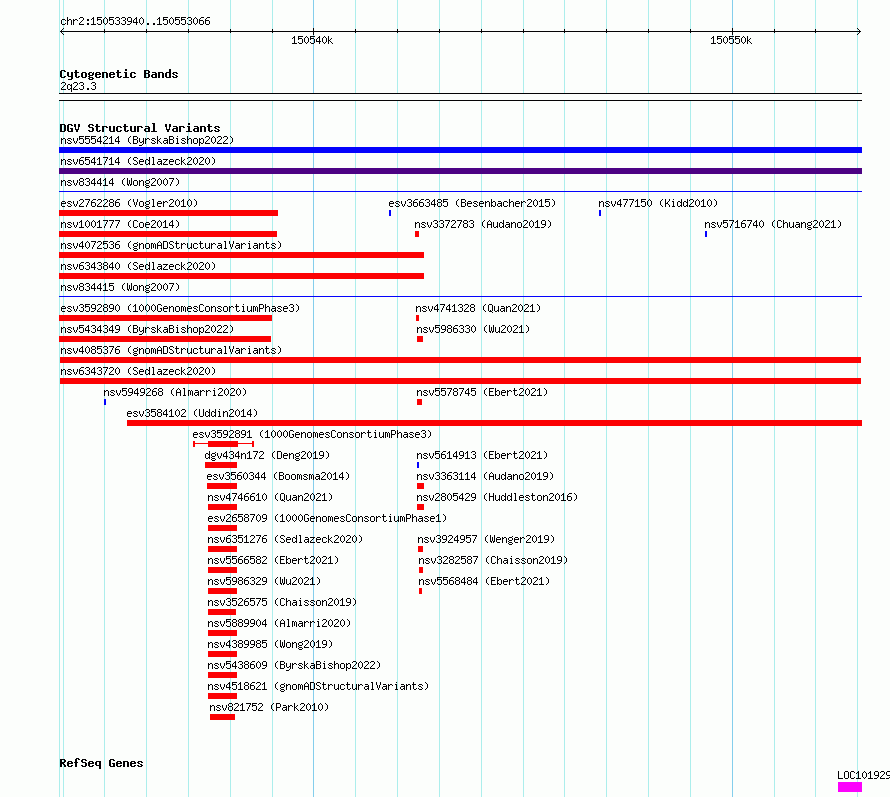The image size is (890, 797).
Task: Click dgv434n172 (Deng2019) label
Action: coord(267,455)
